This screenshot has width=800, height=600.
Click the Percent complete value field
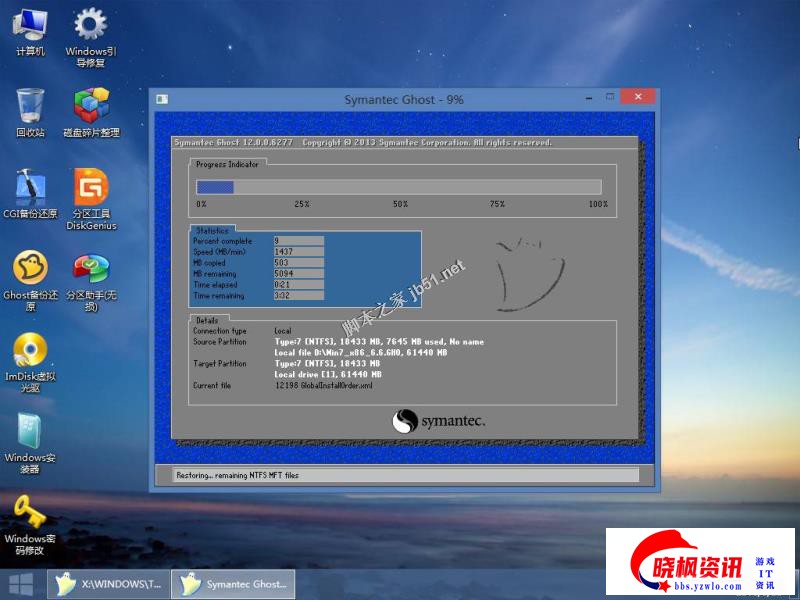298,241
